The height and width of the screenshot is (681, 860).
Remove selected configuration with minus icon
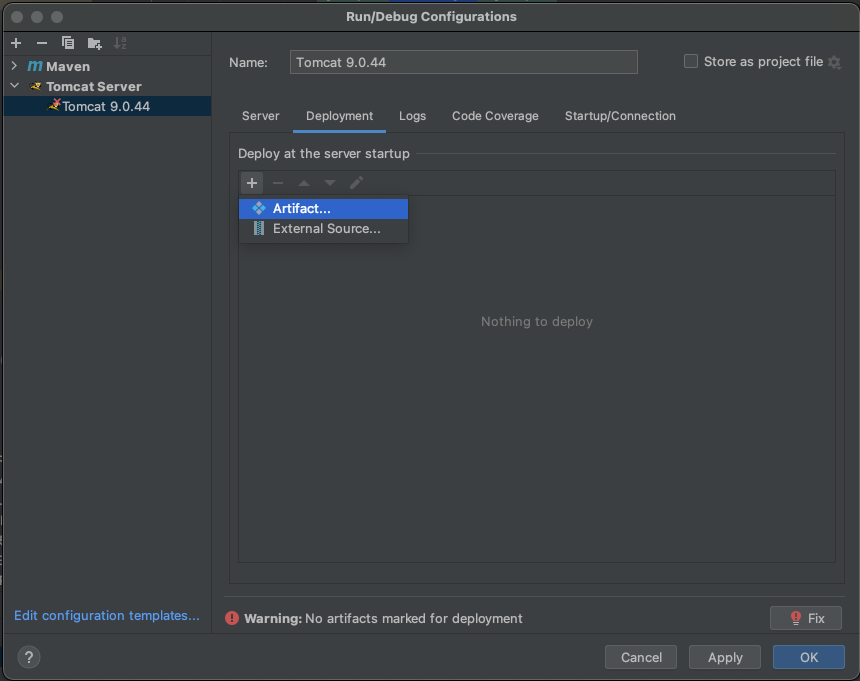pos(42,43)
